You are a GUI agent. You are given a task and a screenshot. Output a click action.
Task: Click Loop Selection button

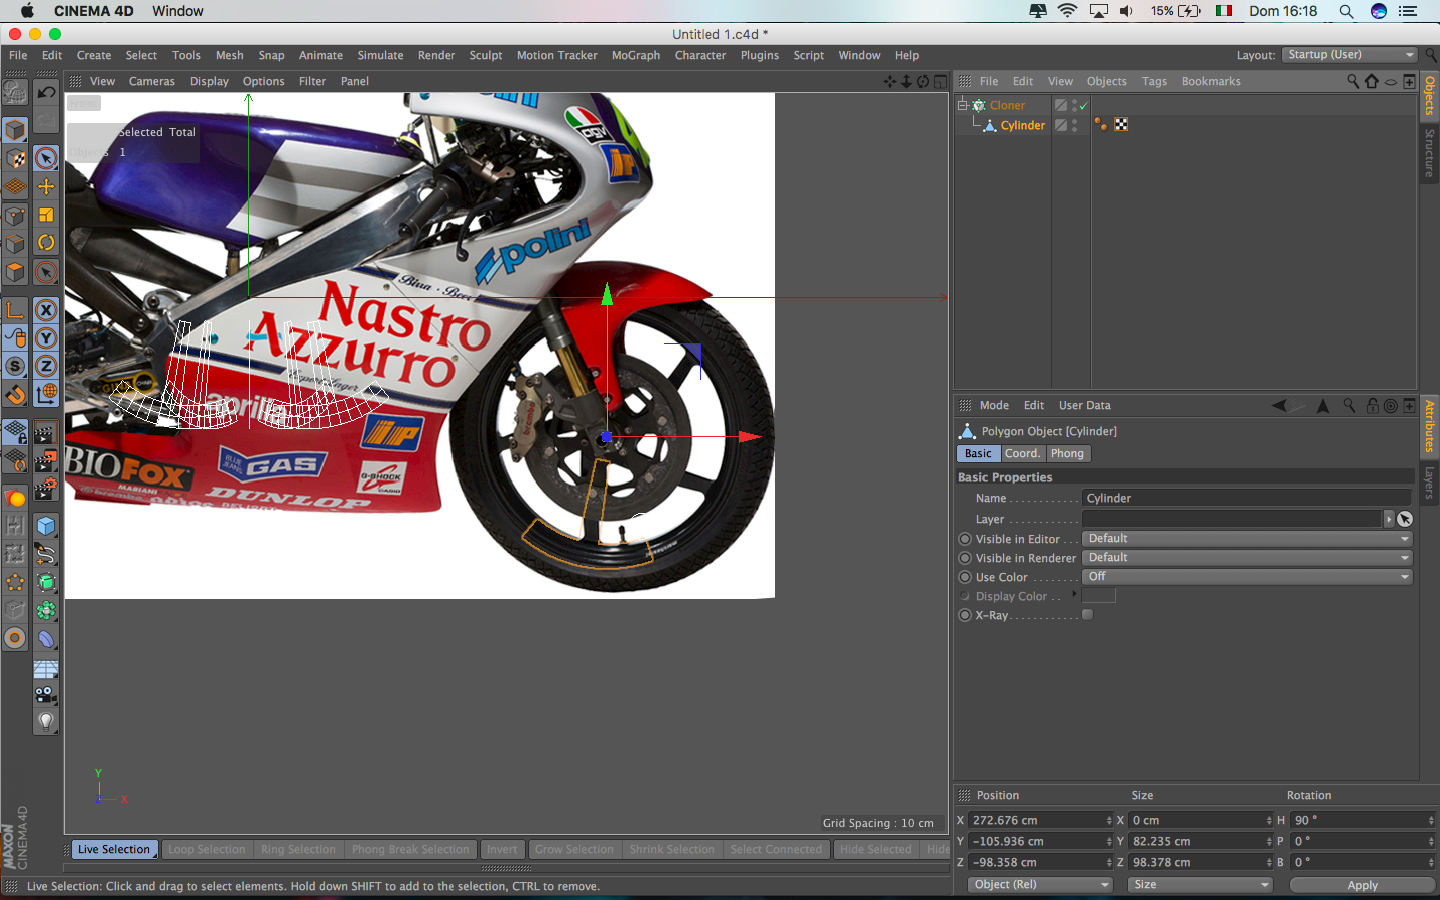[x=207, y=850]
